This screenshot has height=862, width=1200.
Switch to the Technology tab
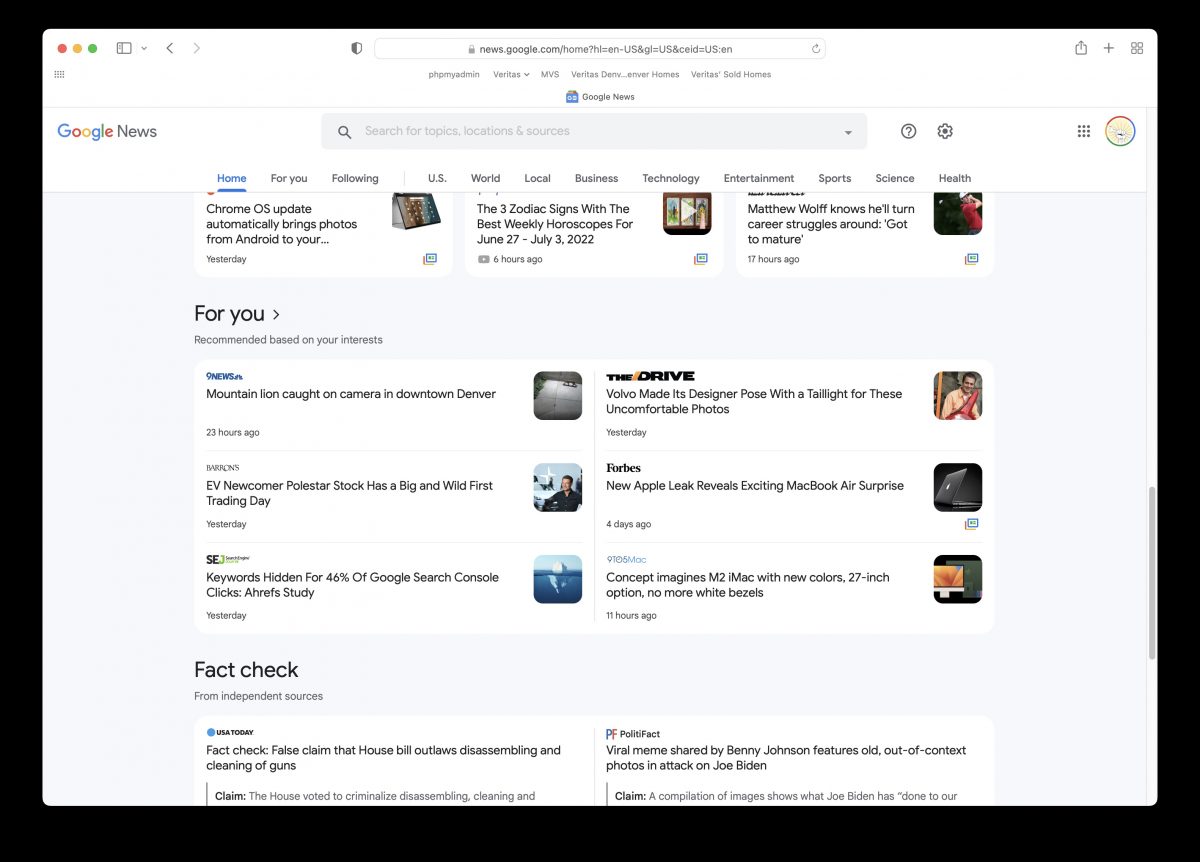tap(671, 177)
